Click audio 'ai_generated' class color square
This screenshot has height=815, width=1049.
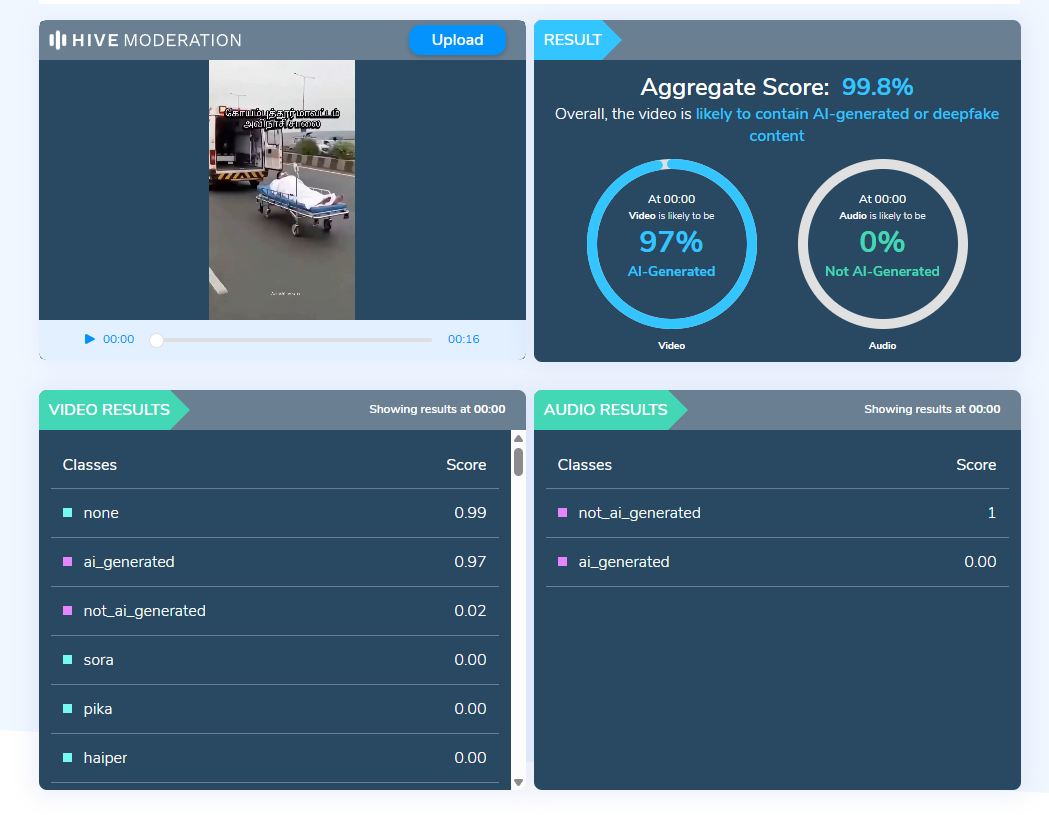pos(562,562)
